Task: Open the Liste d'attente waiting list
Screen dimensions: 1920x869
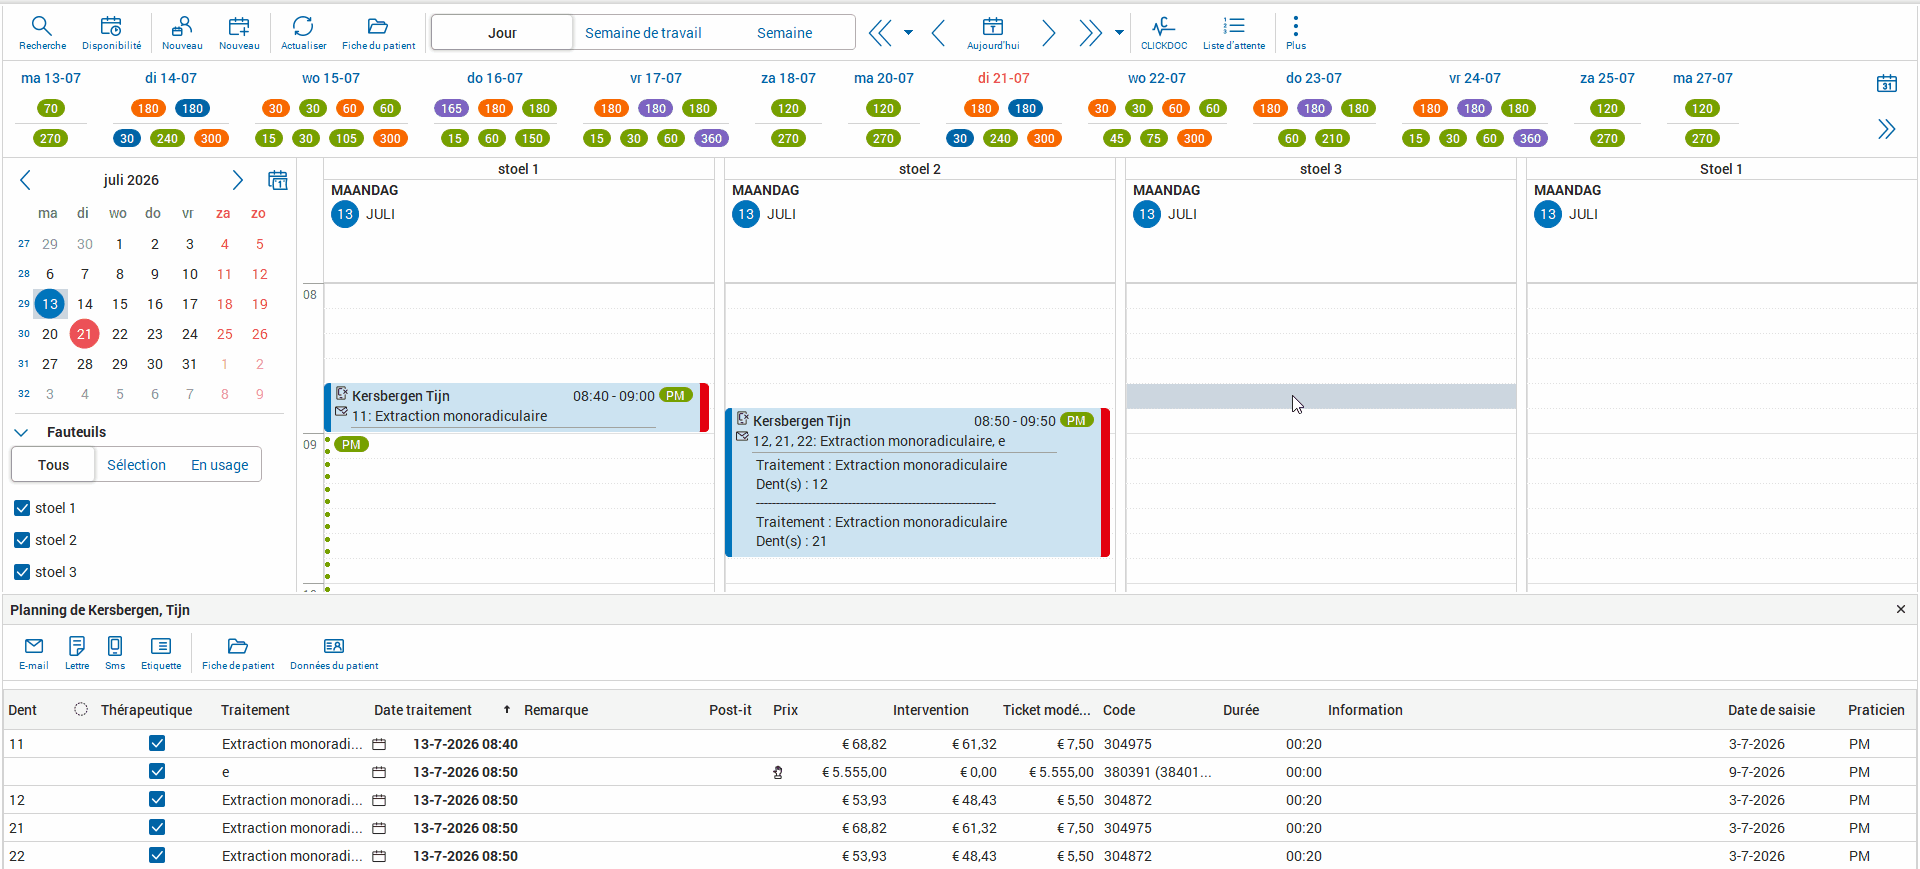Action: [1233, 32]
